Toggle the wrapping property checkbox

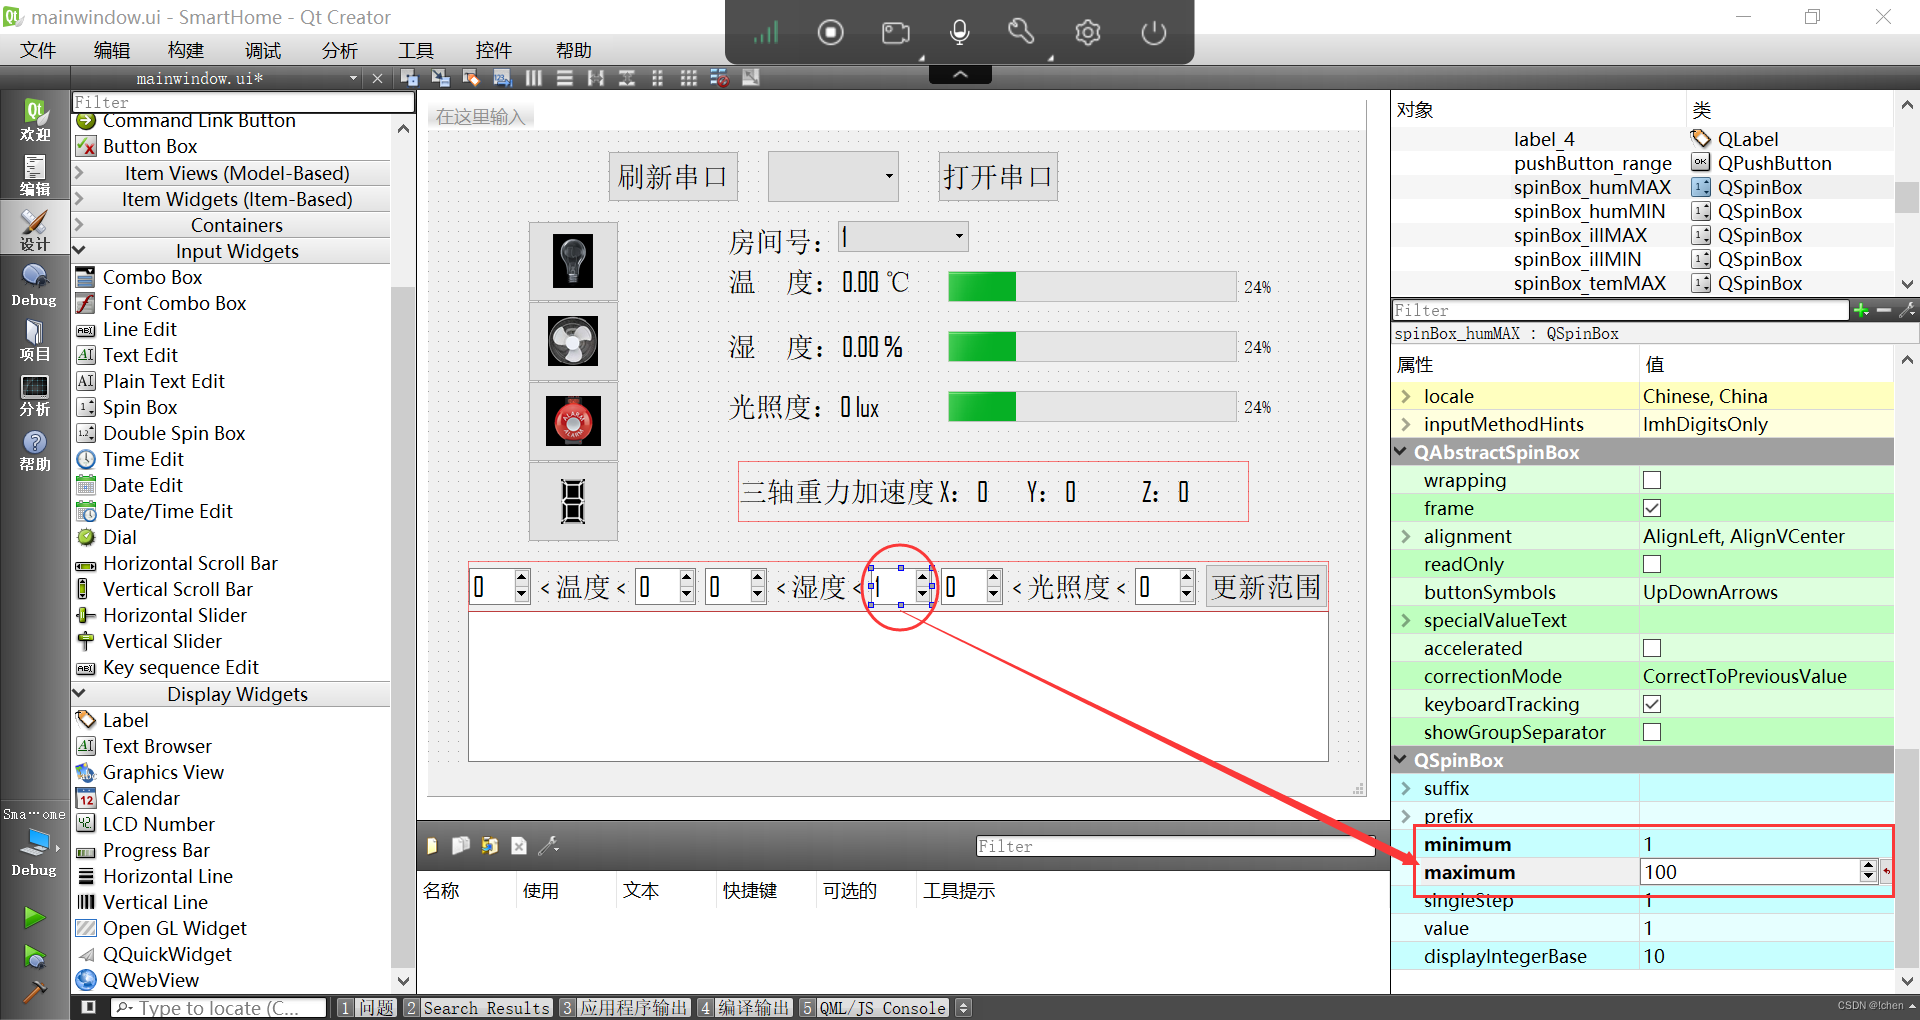click(1652, 480)
